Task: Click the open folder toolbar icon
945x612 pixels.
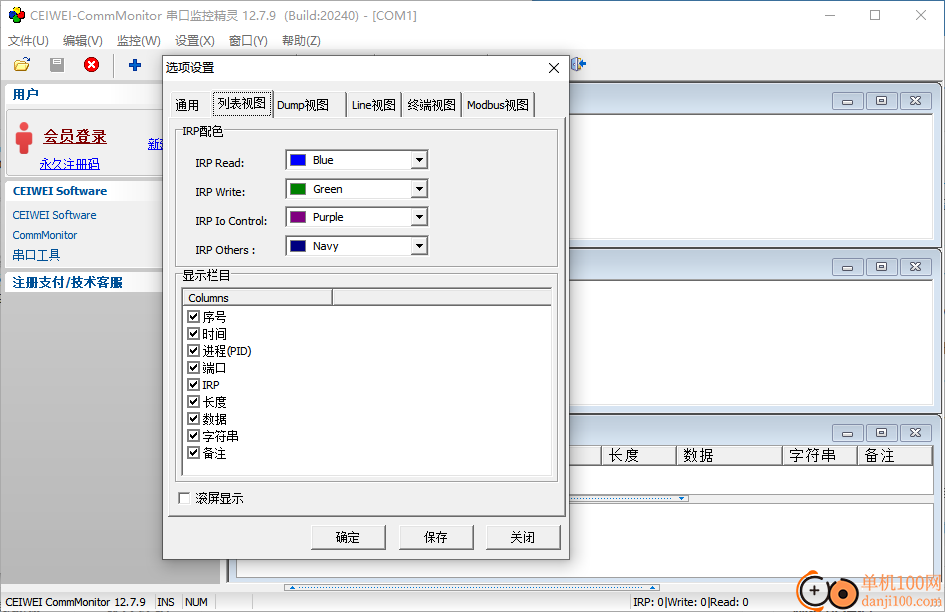Action: pos(22,65)
